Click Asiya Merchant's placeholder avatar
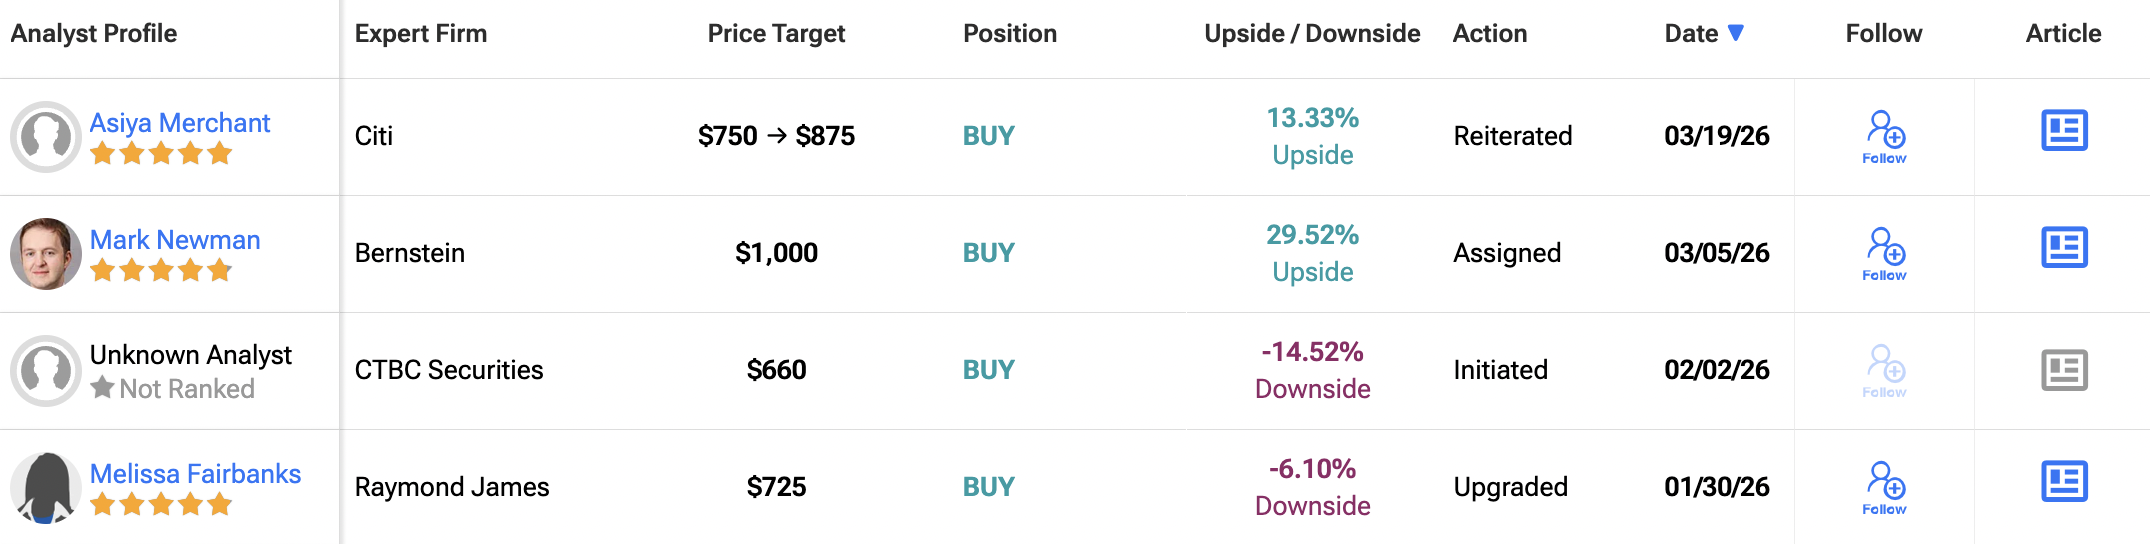 click(x=46, y=137)
